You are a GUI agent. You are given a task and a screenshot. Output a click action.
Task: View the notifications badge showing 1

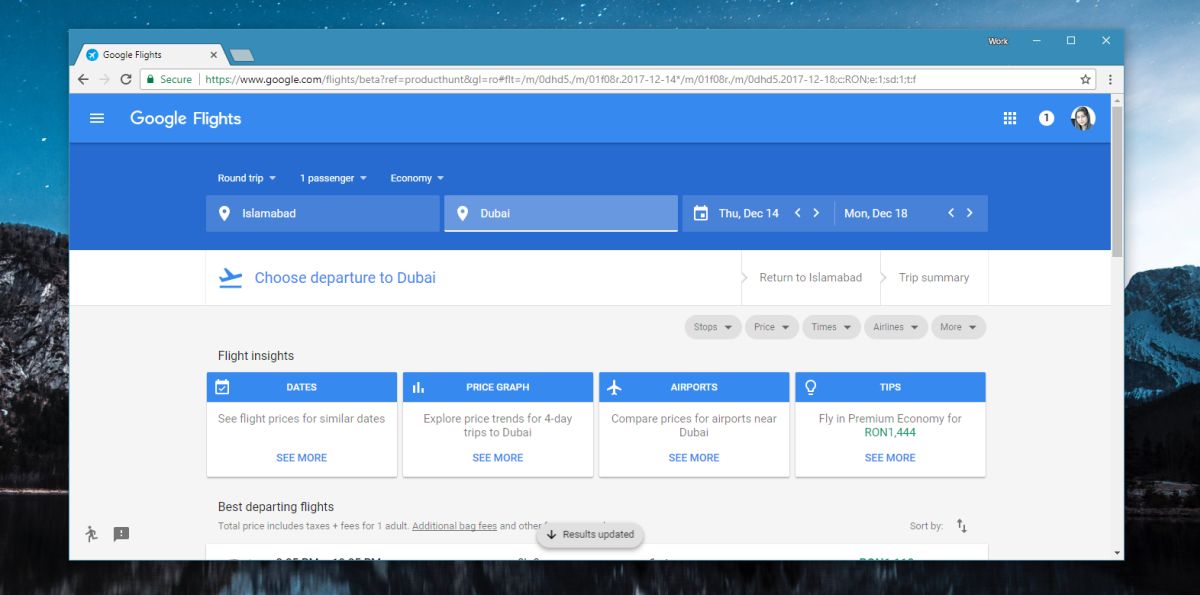(1046, 118)
